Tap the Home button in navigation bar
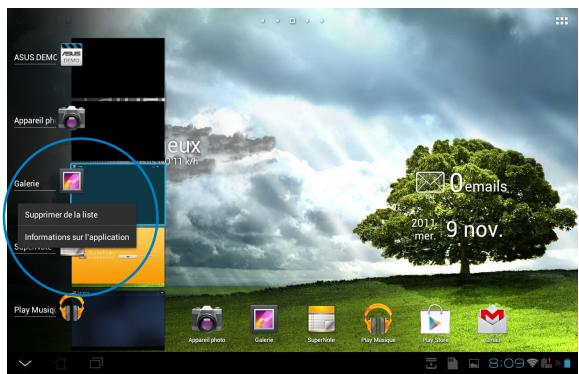The width and height of the screenshot is (579, 374). click(61, 363)
